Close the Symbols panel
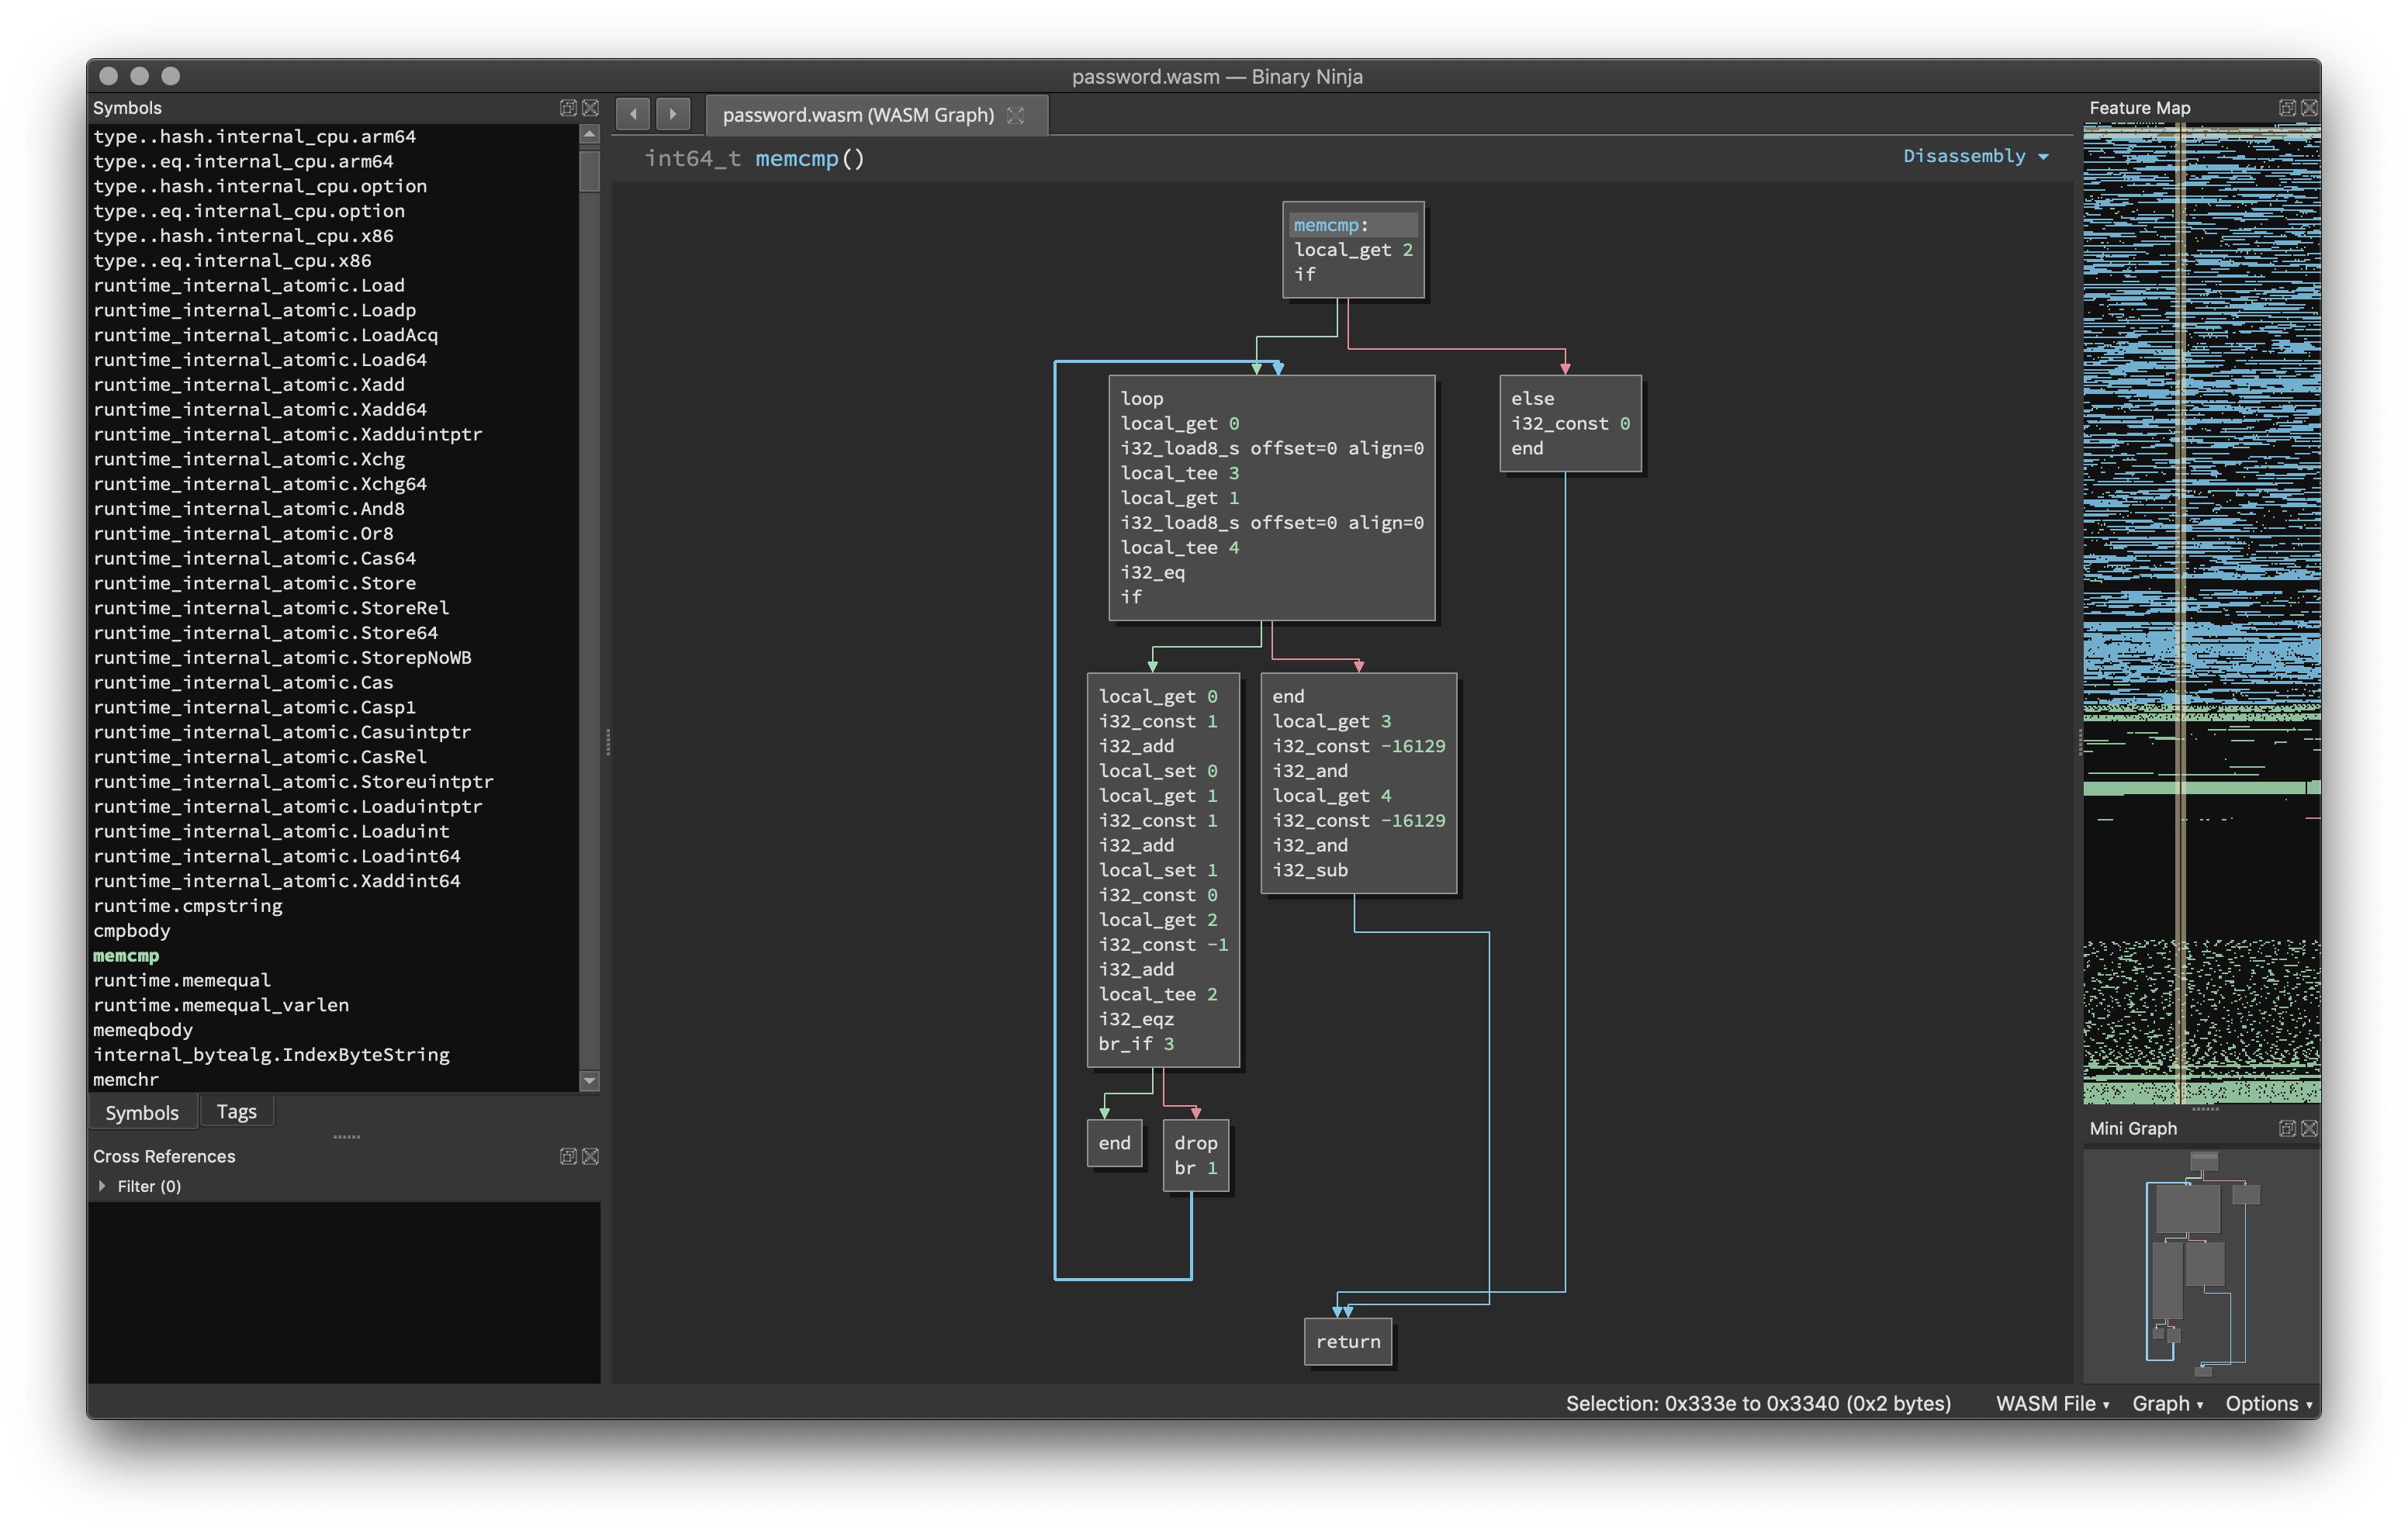 (x=591, y=107)
